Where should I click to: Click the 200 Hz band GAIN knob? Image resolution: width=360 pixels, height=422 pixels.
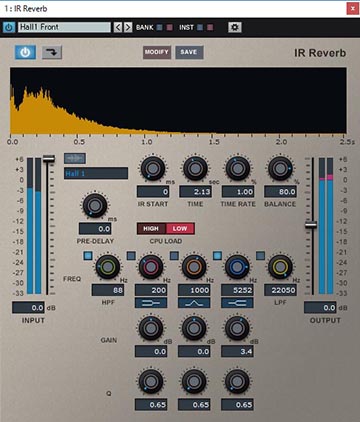click(151, 328)
